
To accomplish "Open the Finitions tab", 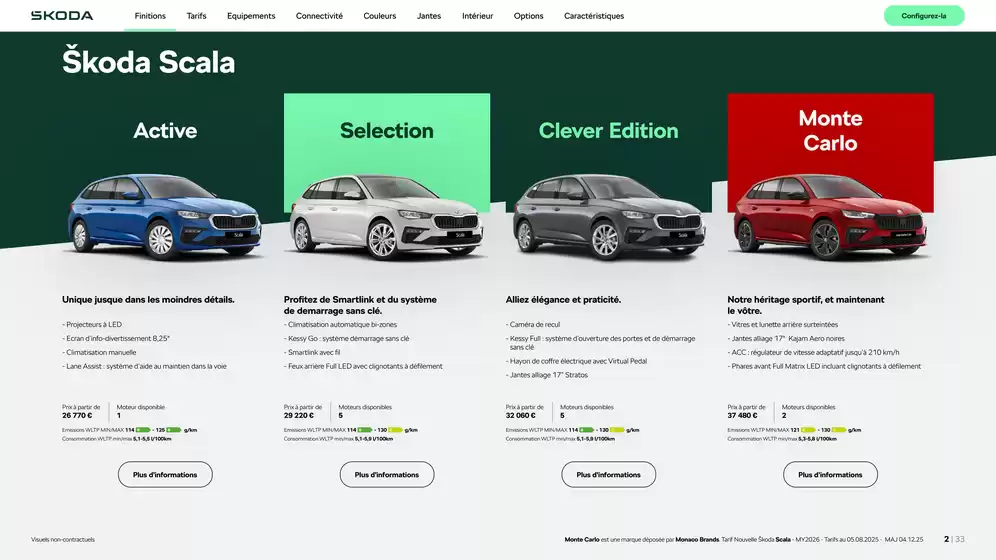I will [150, 16].
